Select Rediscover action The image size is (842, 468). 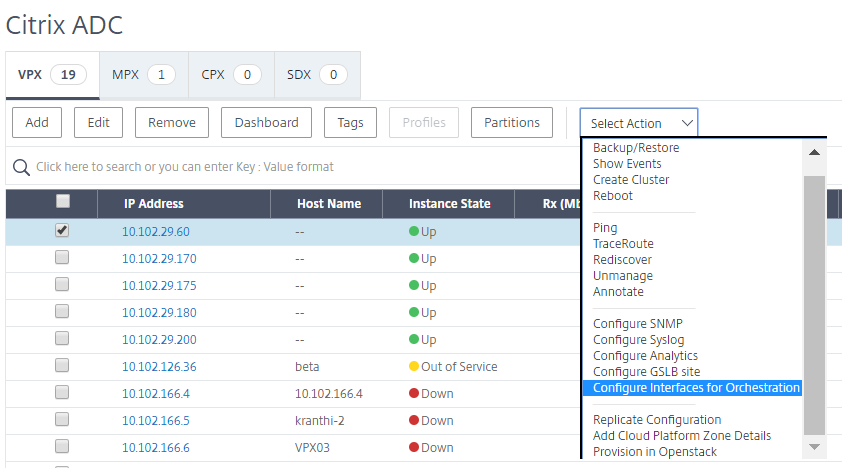(622, 260)
